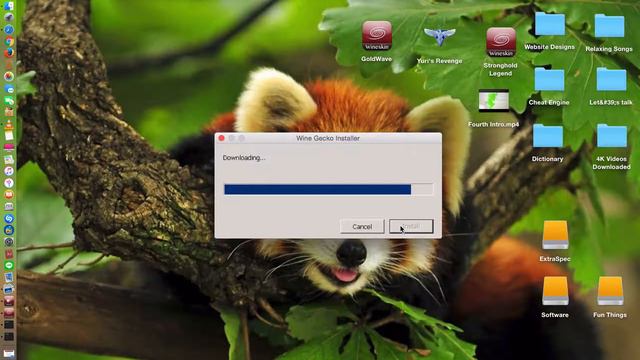Launch Safari from the dock
The image size is (640, 360).
9,29
